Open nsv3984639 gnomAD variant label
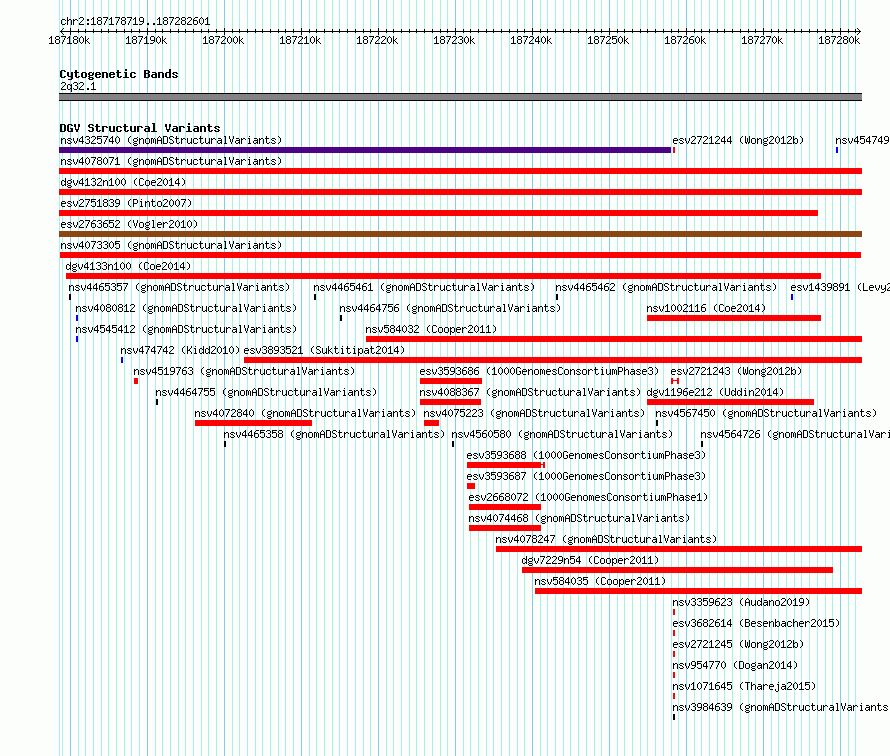The image size is (890, 756). click(781, 707)
